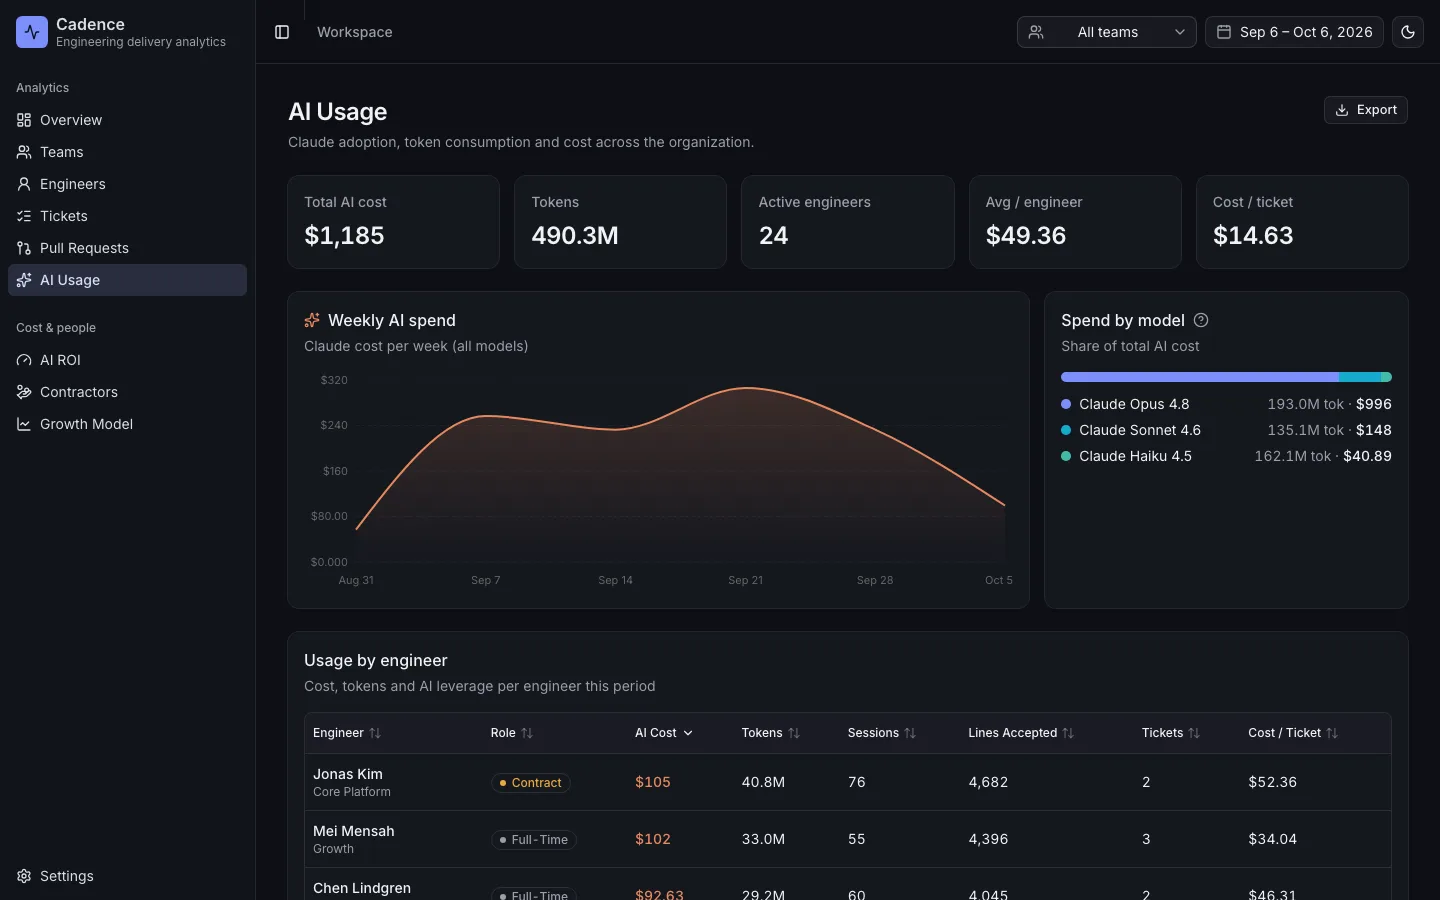Click the Growth Model chart icon

[x=24, y=424]
